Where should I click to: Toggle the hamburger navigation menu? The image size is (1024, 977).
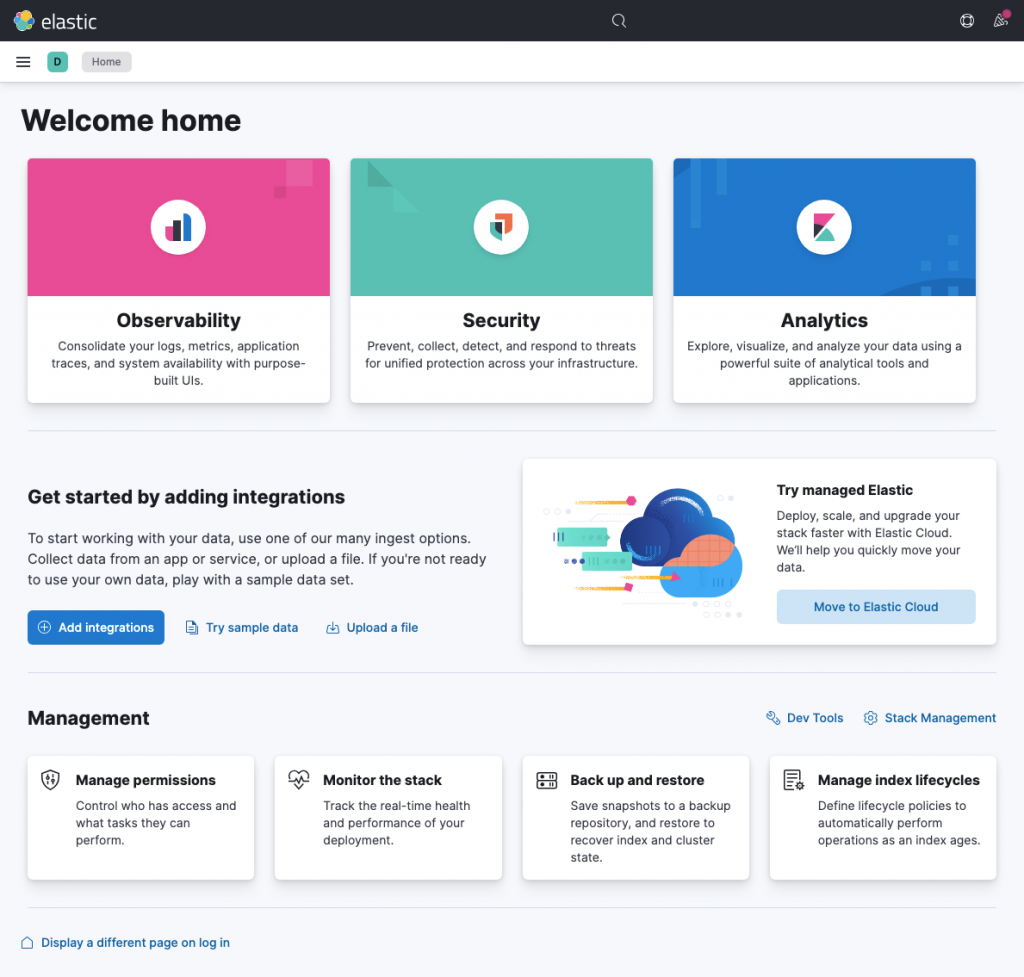point(23,62)
